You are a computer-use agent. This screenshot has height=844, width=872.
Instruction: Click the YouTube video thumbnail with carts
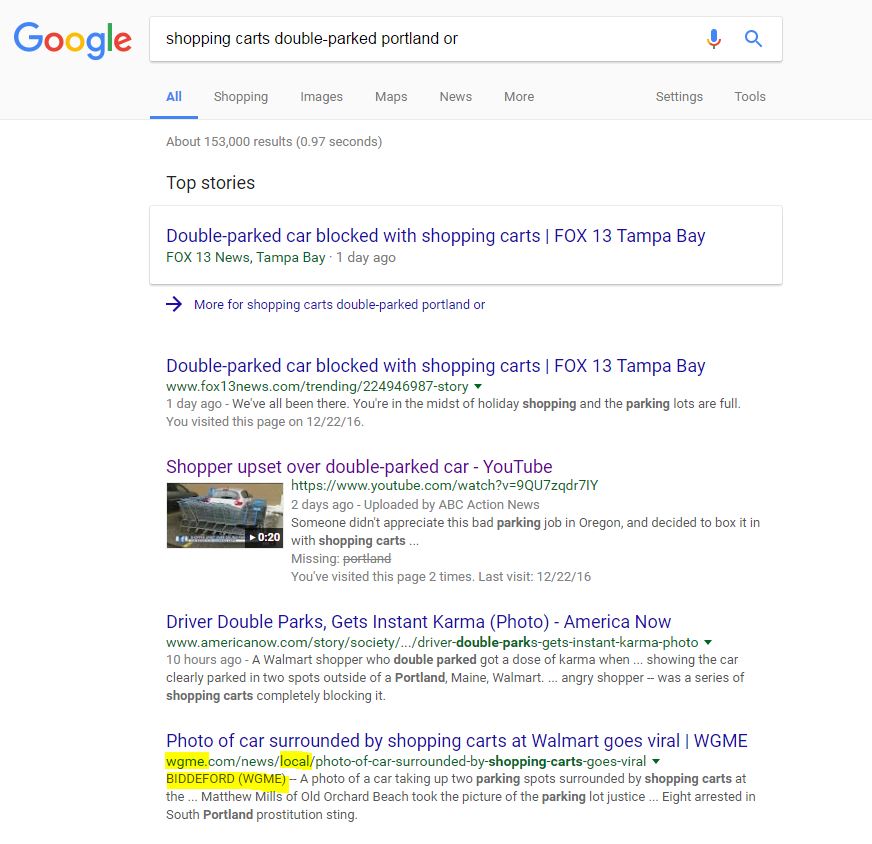pyautogui.click(x=225, y=515)
